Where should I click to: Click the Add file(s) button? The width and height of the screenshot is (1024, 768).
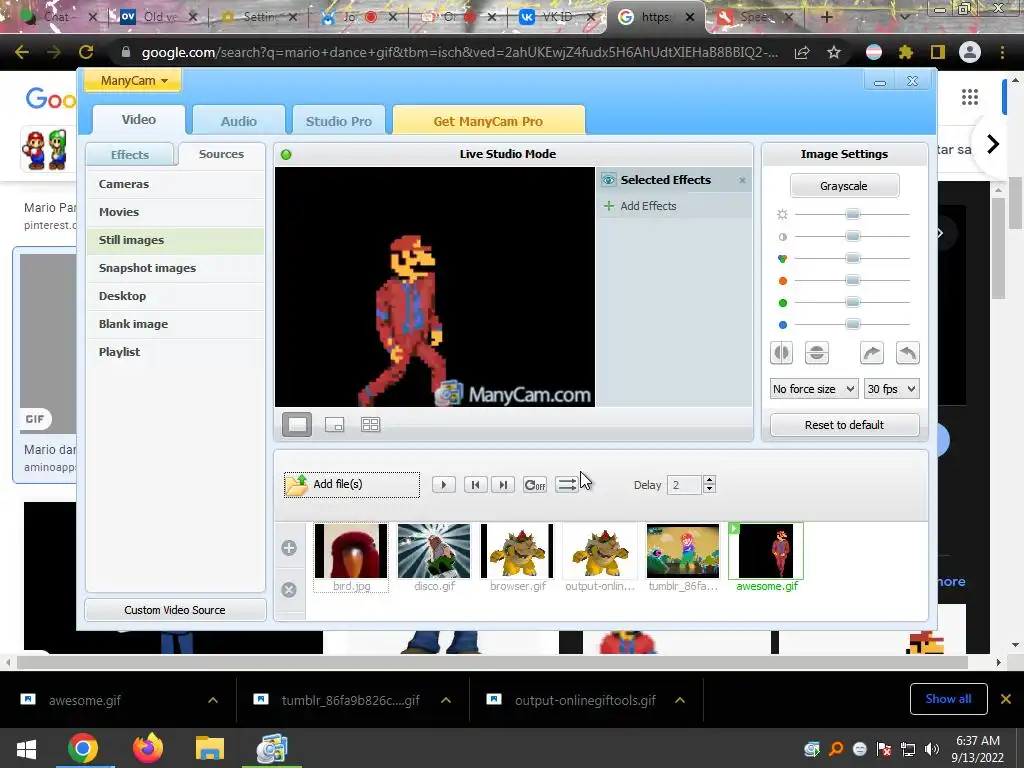352,485
